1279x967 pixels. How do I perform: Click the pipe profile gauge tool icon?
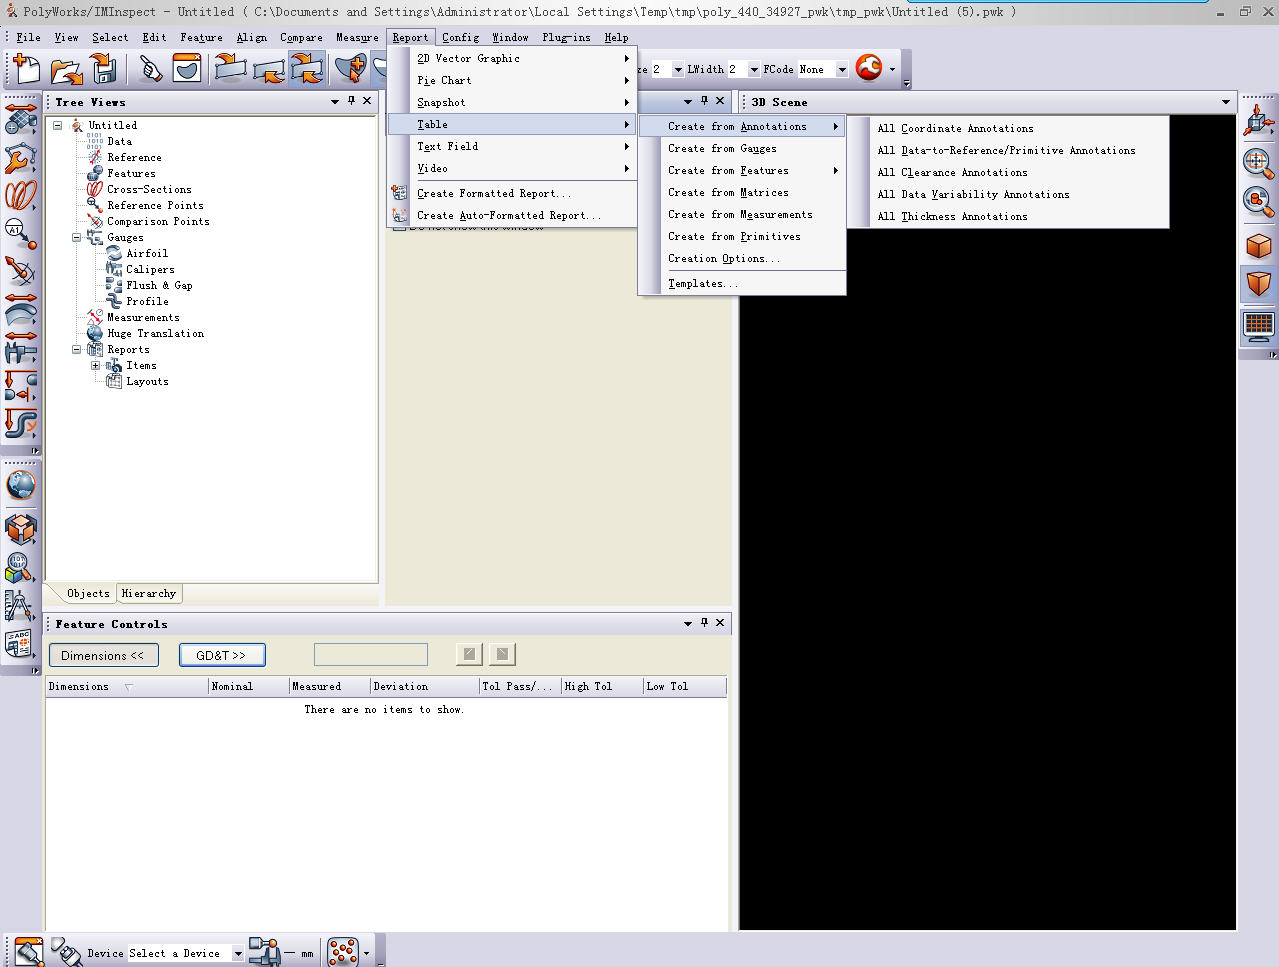tap(20, 423)
